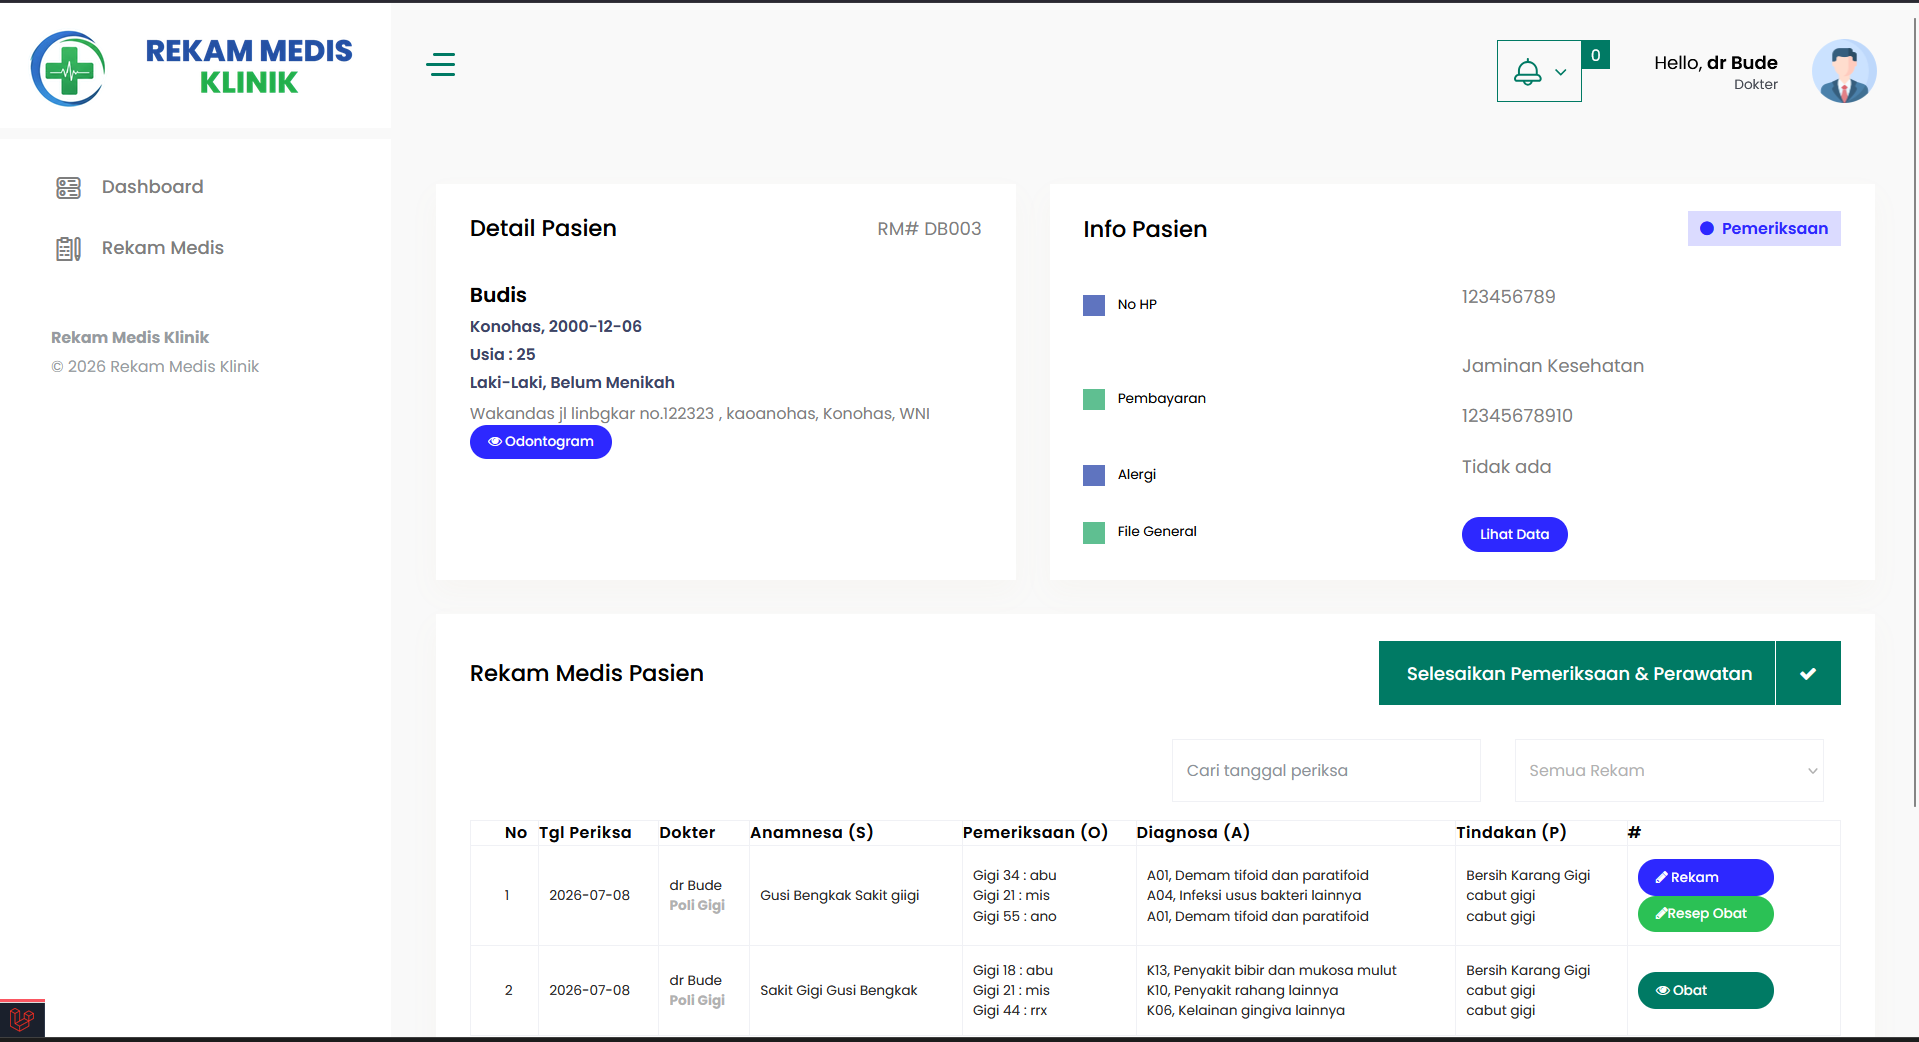
Task: Open the dr Bude user avatar
Action: click(1843, 71)
